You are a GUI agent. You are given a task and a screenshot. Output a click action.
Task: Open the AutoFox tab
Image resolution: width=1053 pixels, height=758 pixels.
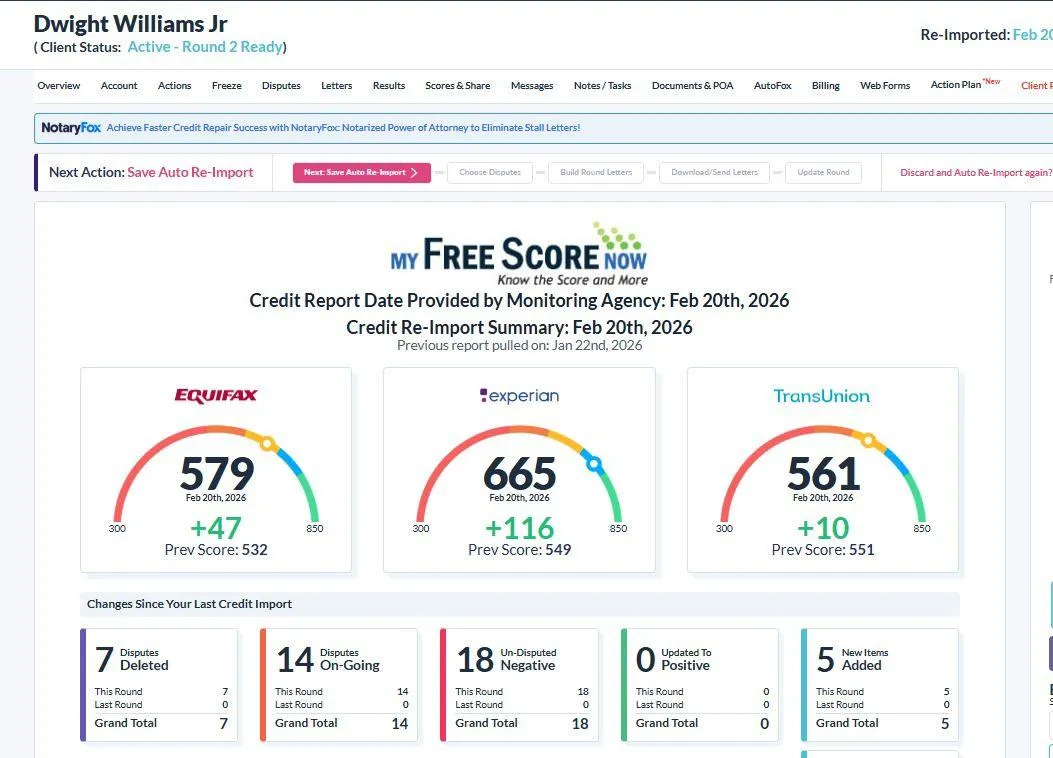(x=772, y=85)
